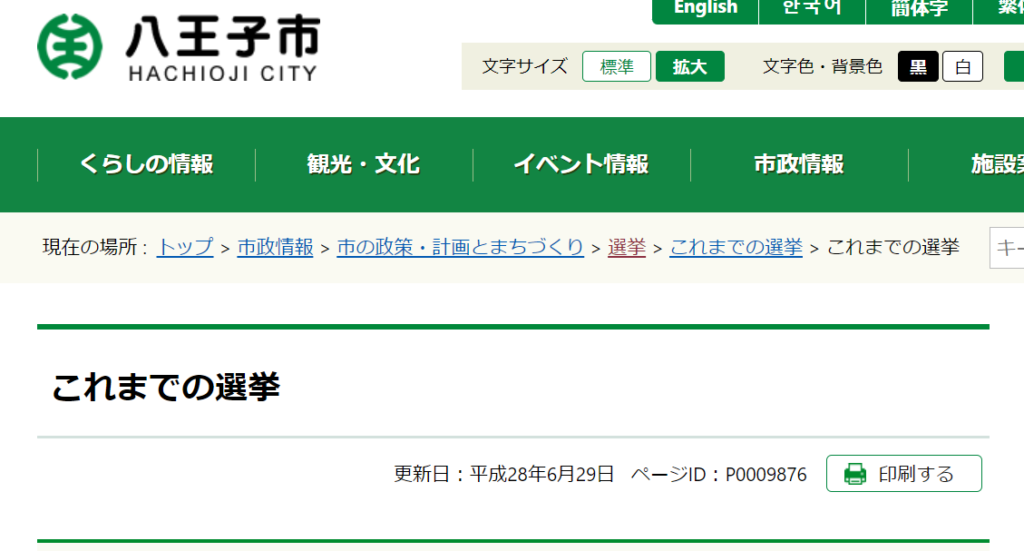
Task: Choose the black (黒) background color
Action: [917, 67]
